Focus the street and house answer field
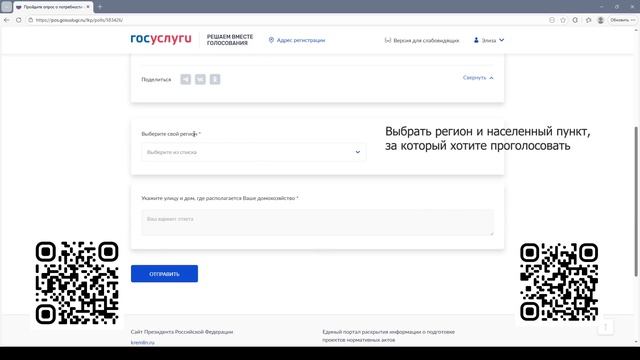640x360 pixels. pos(318,222)
